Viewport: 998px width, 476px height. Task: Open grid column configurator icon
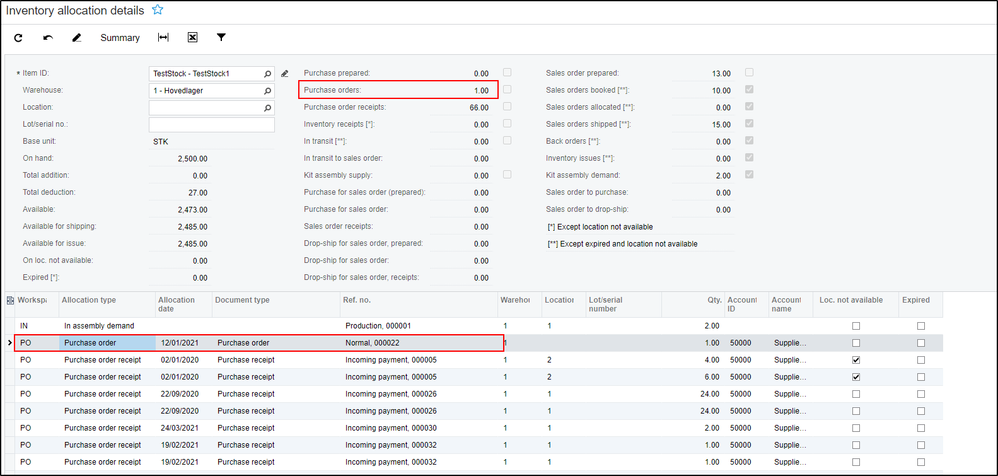[x=10, y=300]
